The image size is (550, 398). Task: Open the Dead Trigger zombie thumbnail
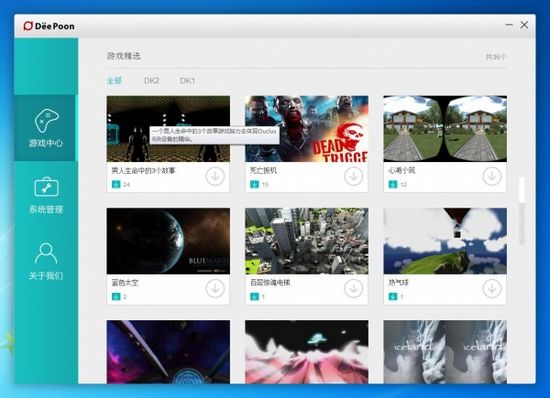[307, 129]
